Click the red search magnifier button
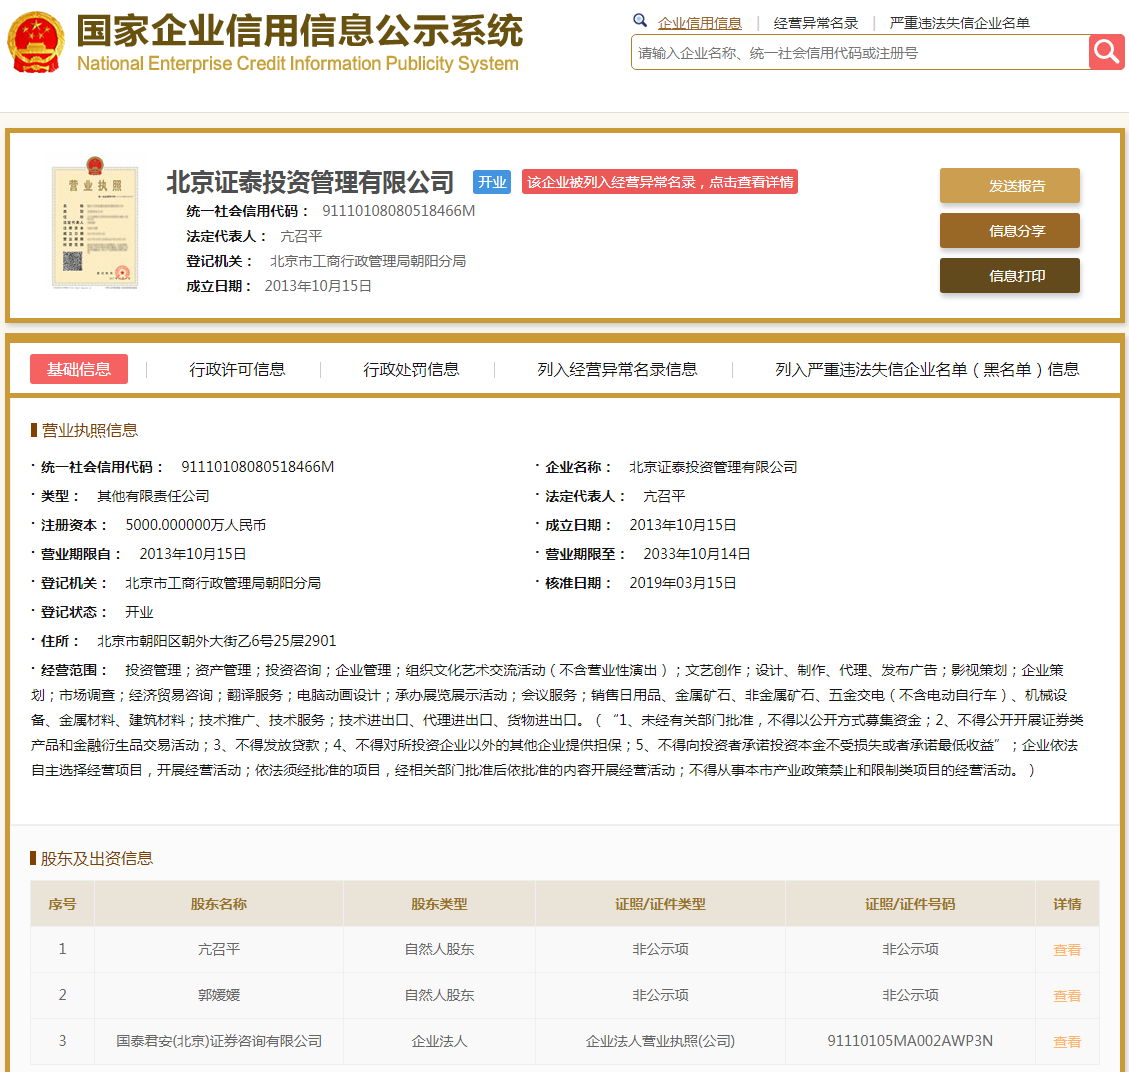Viewport: 1129px width, 1072px height. [1106, 52]
